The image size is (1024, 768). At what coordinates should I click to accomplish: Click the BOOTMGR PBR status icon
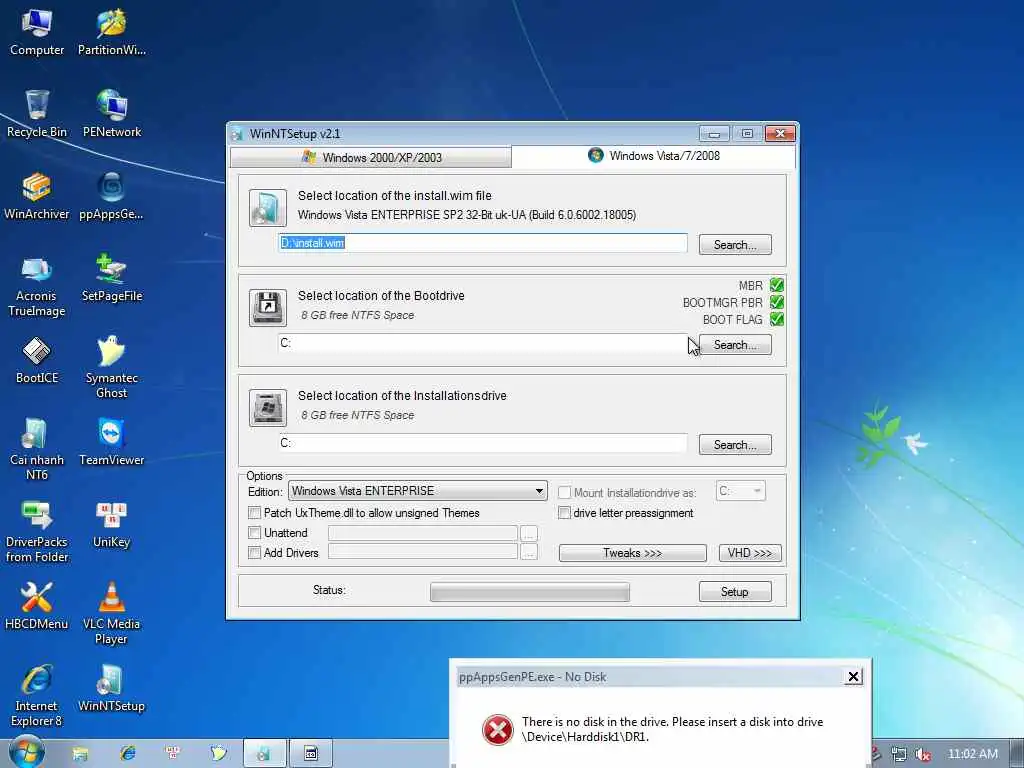point(776,302)
